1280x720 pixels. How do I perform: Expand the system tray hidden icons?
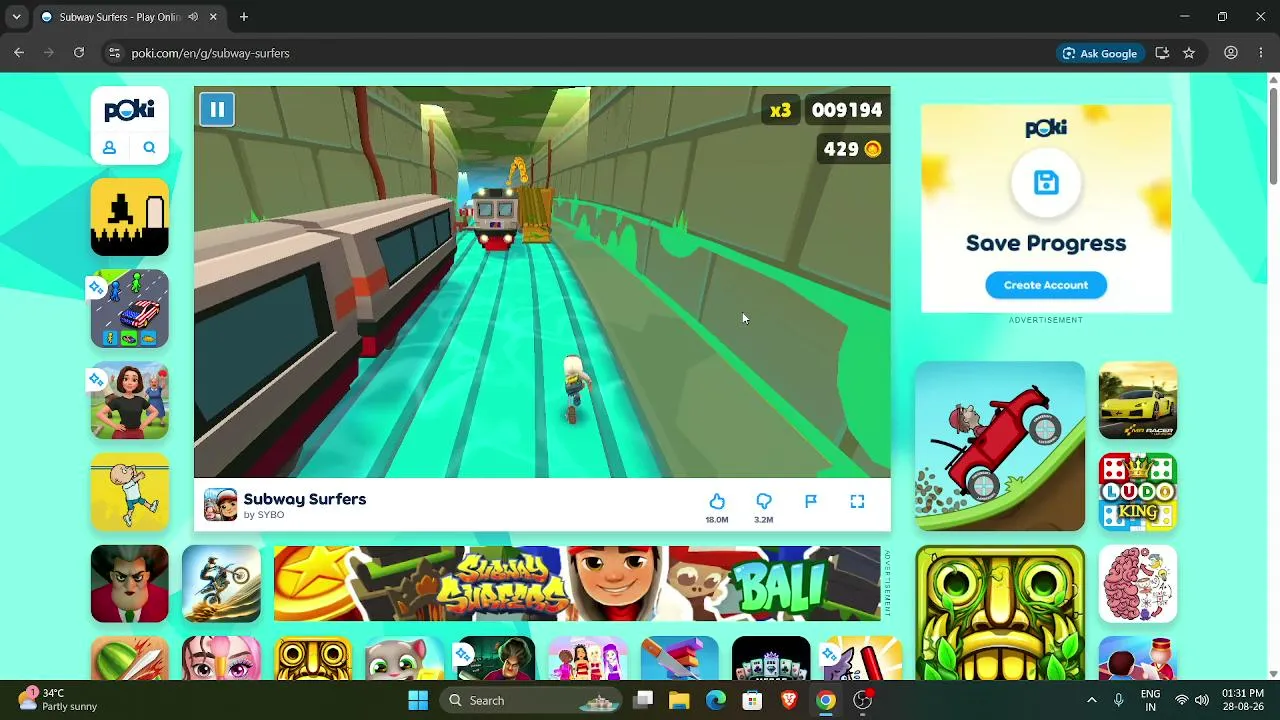click(1092, 700)
